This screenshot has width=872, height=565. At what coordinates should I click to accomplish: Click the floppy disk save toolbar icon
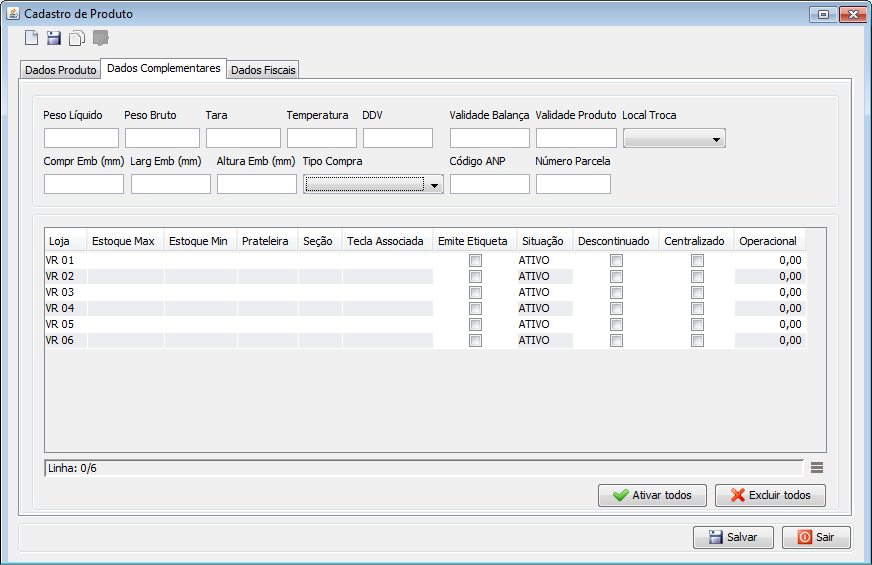(54, 39)
